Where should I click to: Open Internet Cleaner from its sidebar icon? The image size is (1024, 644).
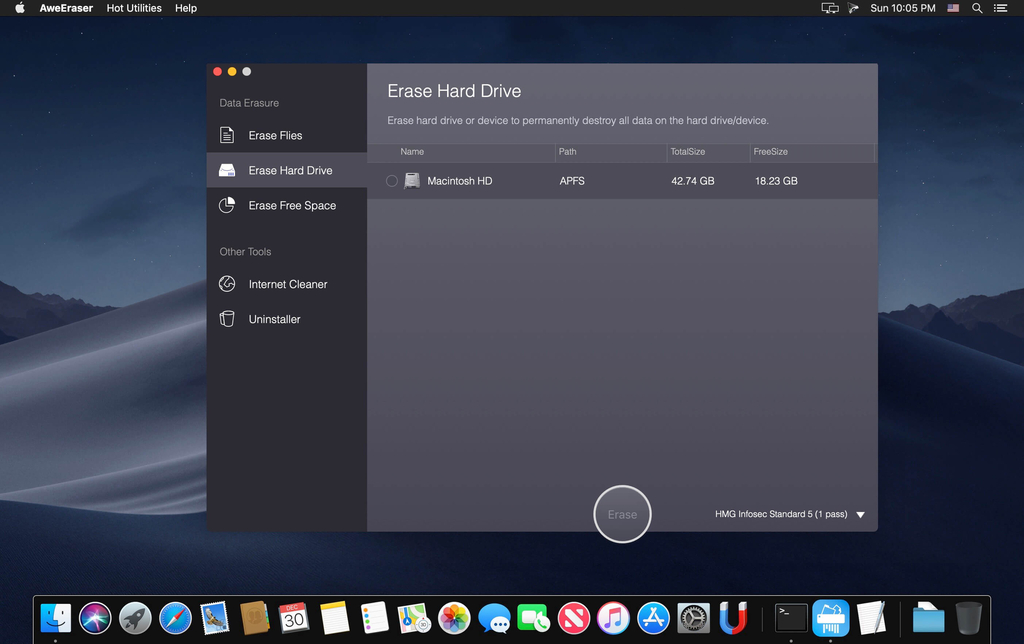(x=228, y=284)
